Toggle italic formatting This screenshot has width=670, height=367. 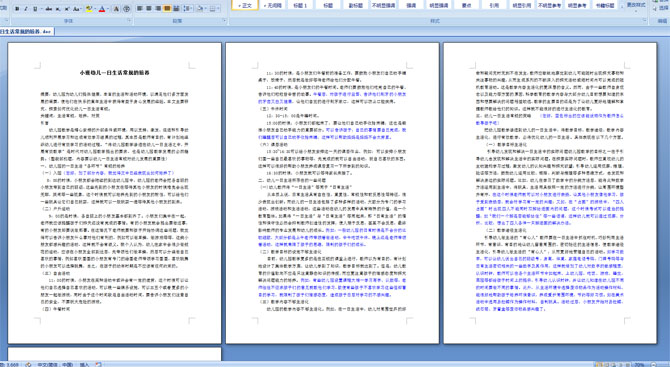click(26, 9)
